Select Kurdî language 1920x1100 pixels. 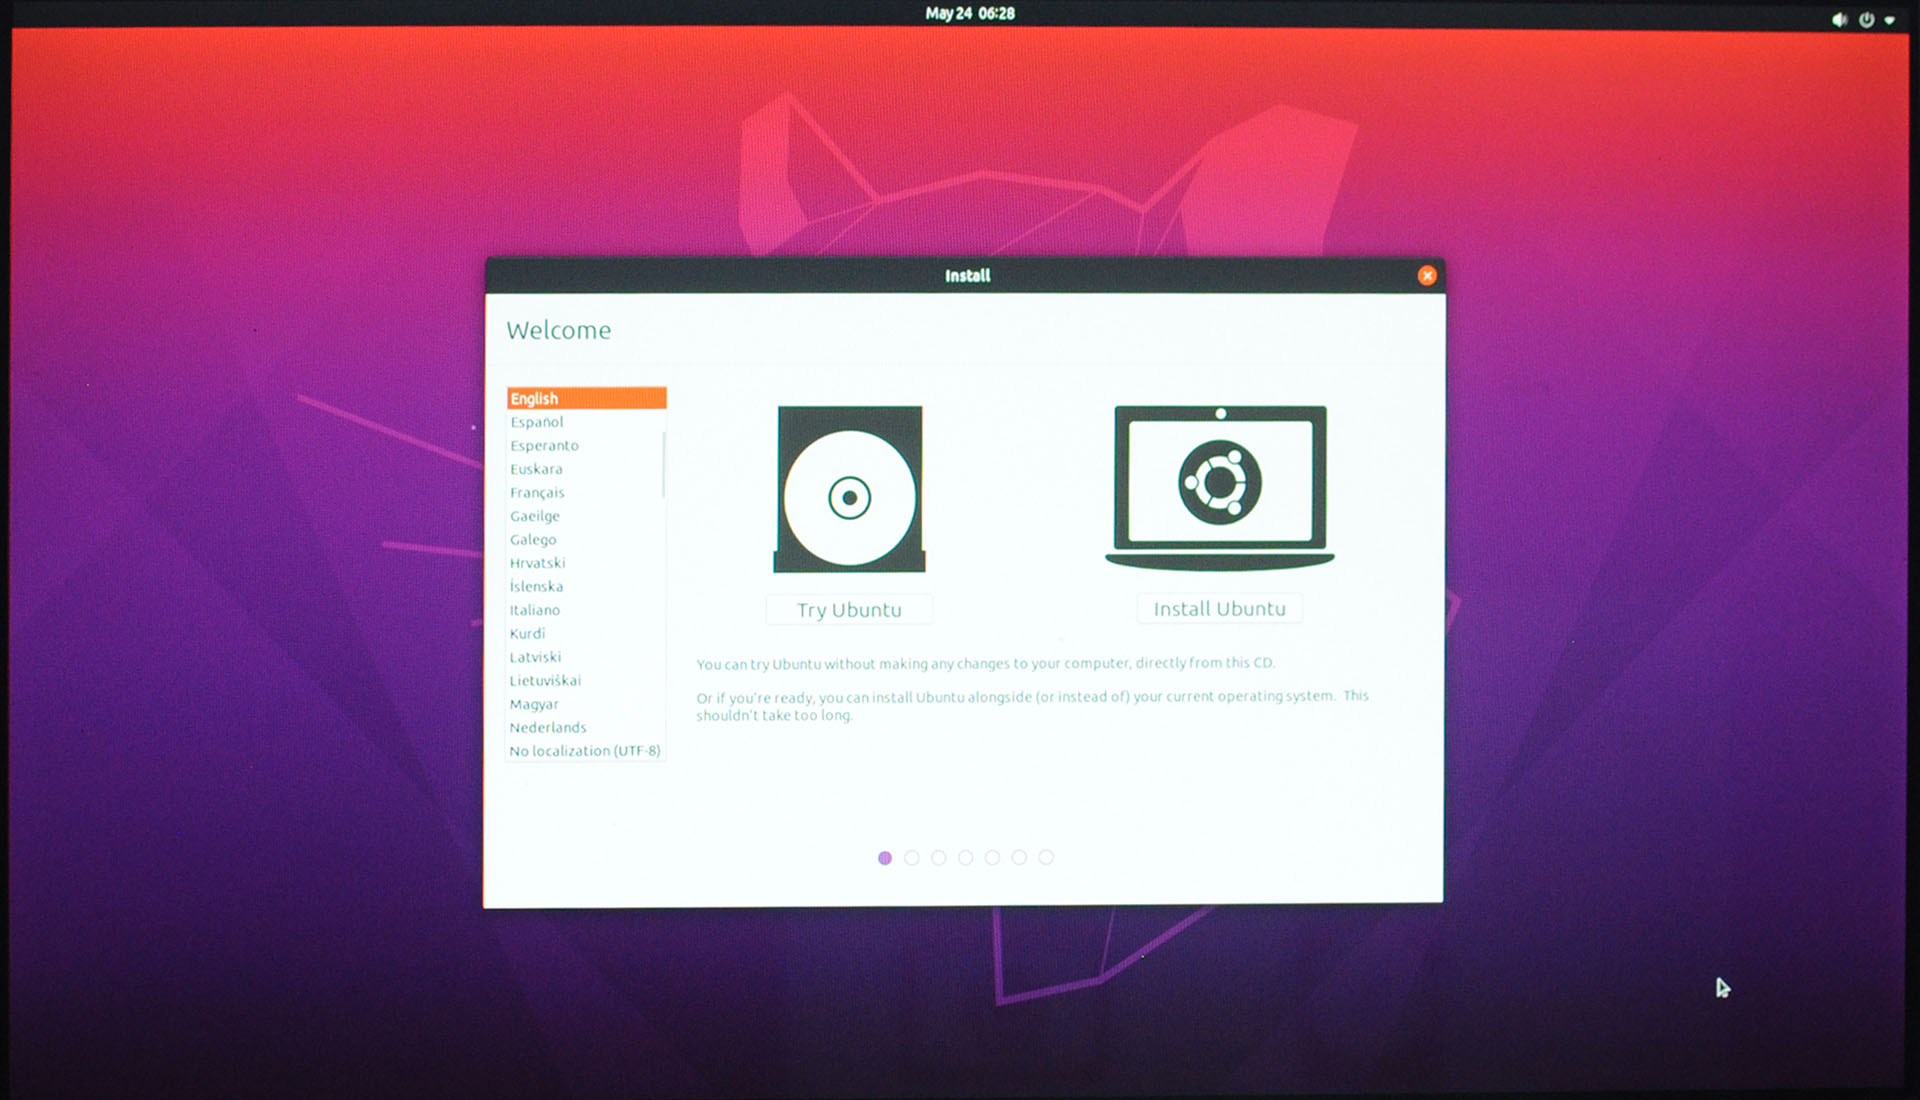(584, 634)
